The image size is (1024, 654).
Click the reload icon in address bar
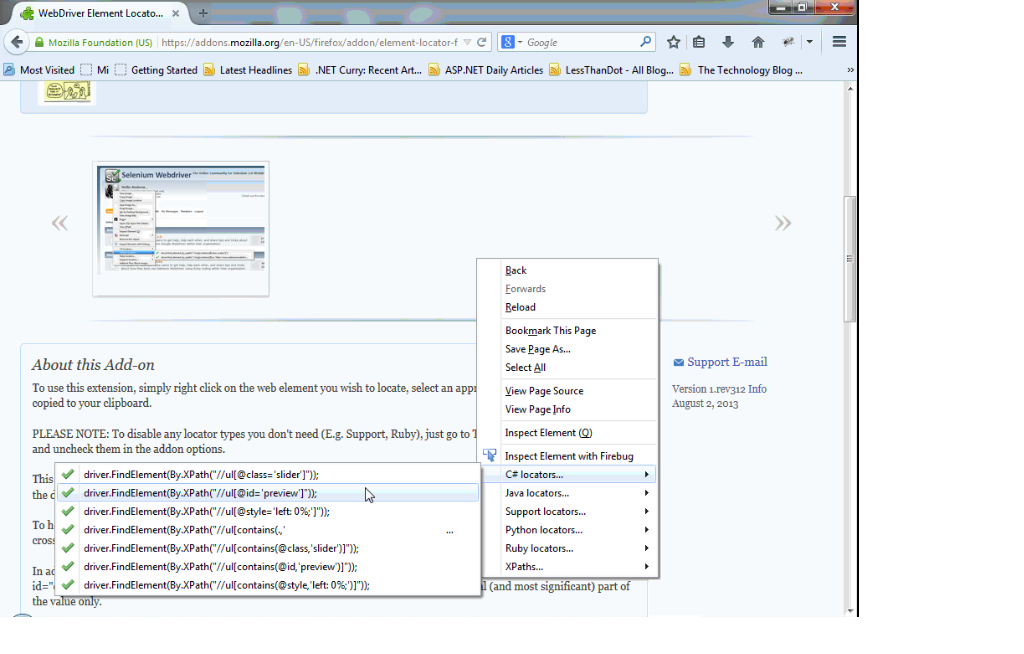coord(482,42)
